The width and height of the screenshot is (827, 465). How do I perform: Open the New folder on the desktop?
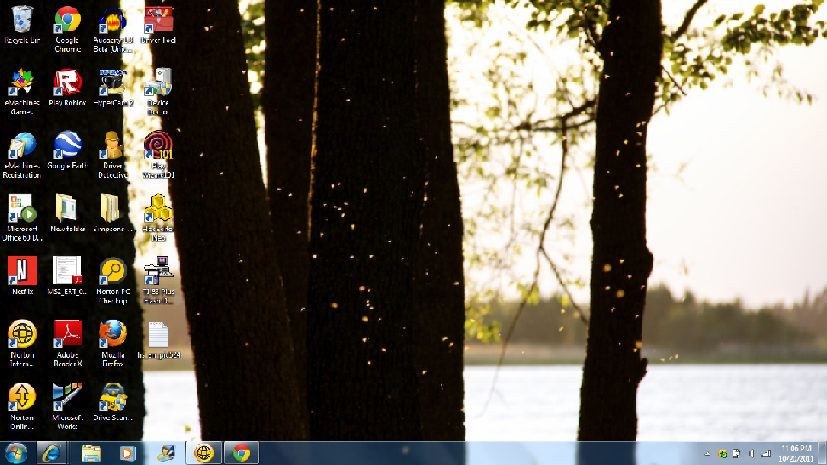point(67,208)
